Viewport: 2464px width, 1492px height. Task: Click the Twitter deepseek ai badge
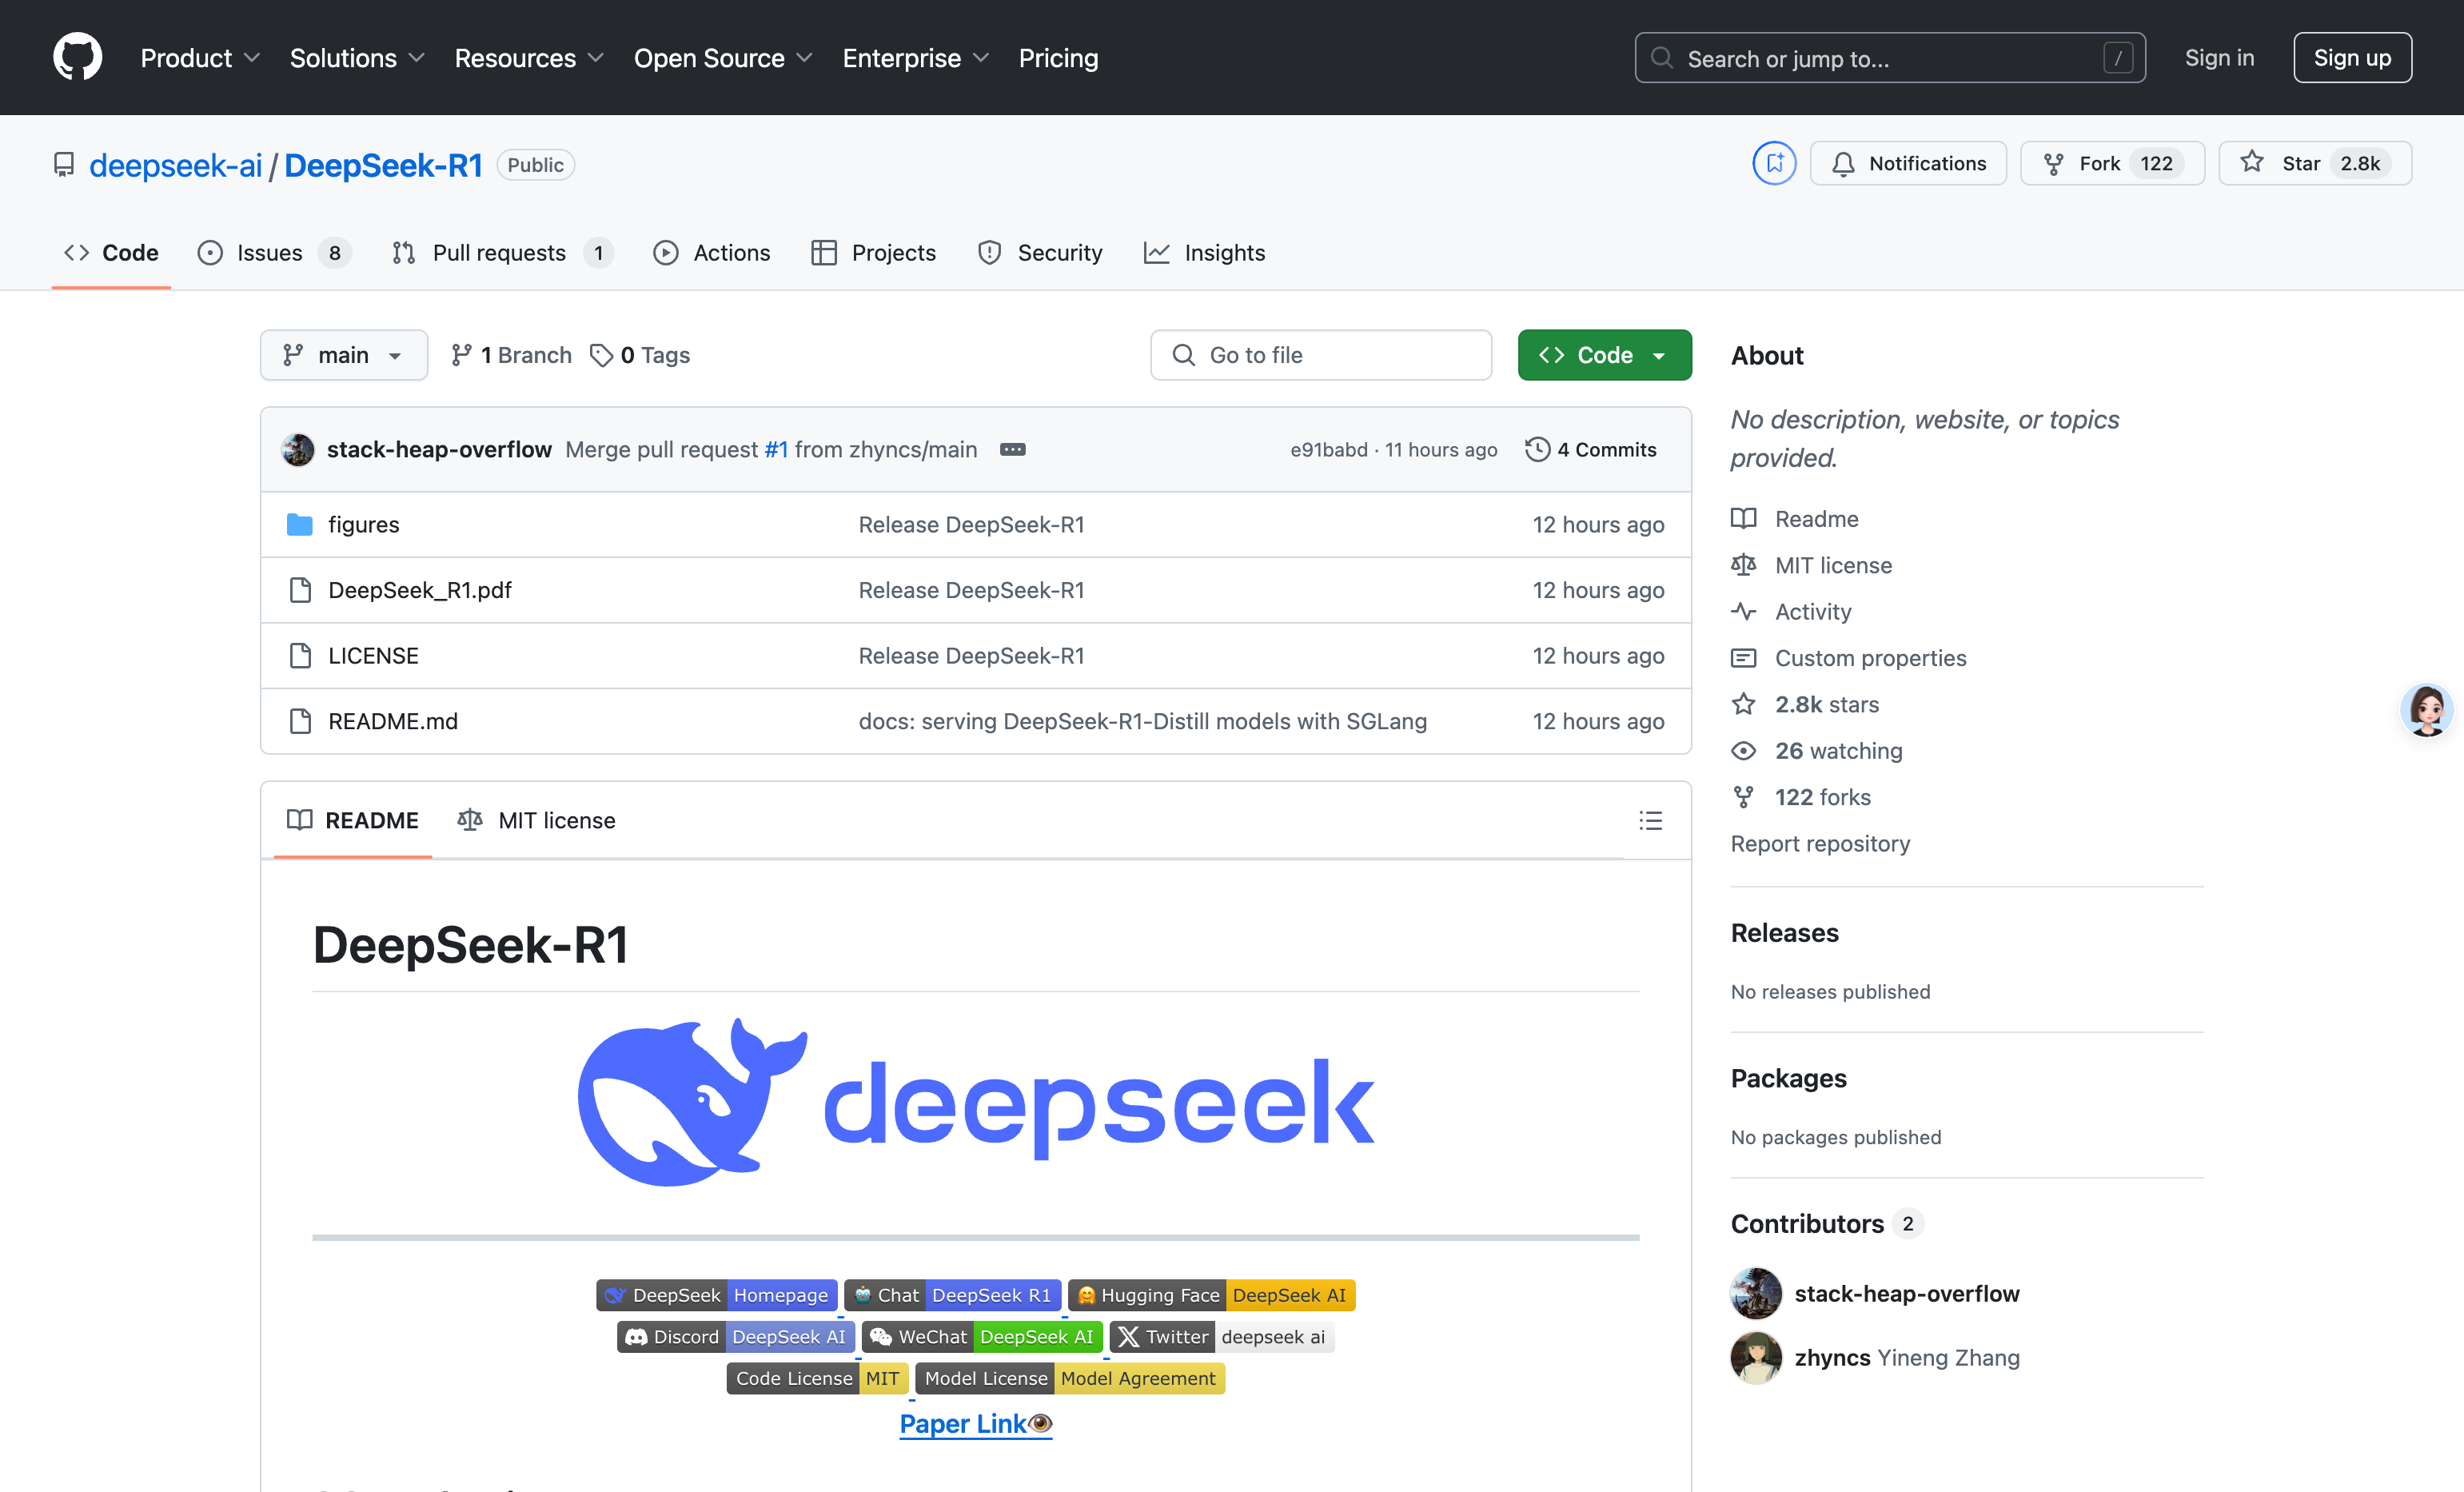click(1222, 1337)
